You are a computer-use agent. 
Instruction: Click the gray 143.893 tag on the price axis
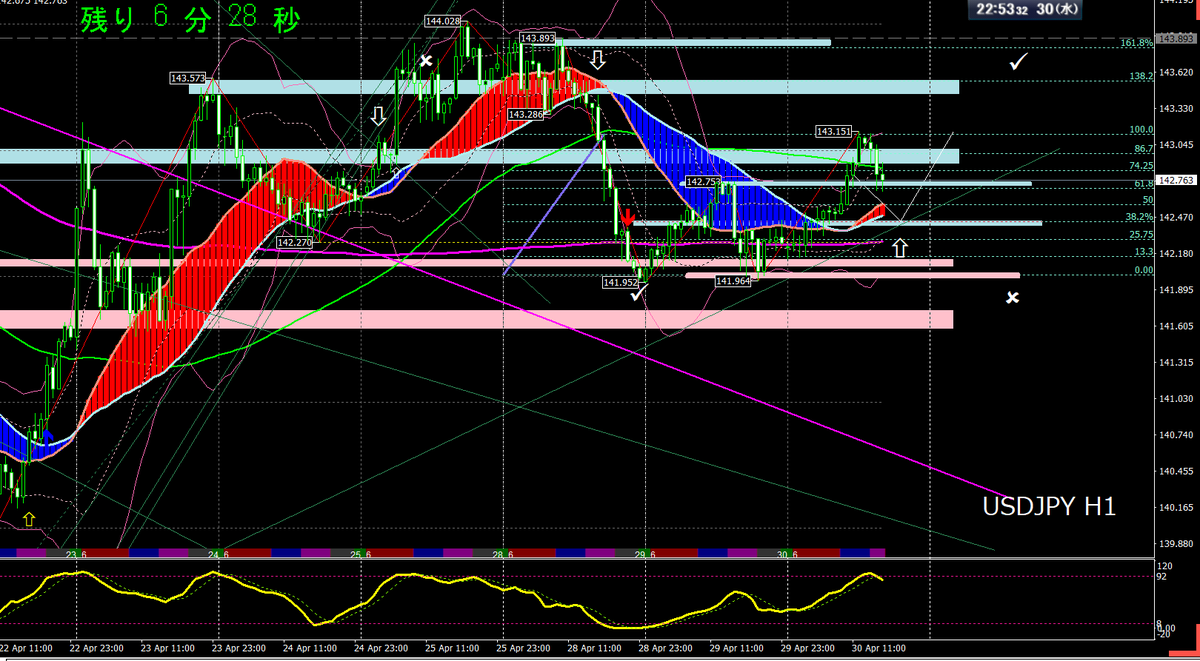[x=1178, y=39]
